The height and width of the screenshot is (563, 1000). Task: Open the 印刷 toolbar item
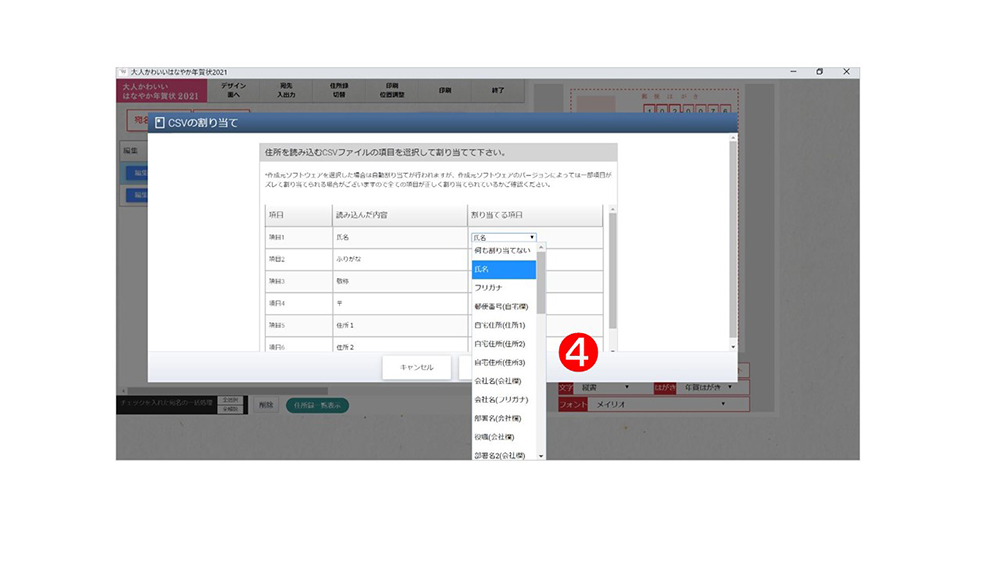coord(444,90)
